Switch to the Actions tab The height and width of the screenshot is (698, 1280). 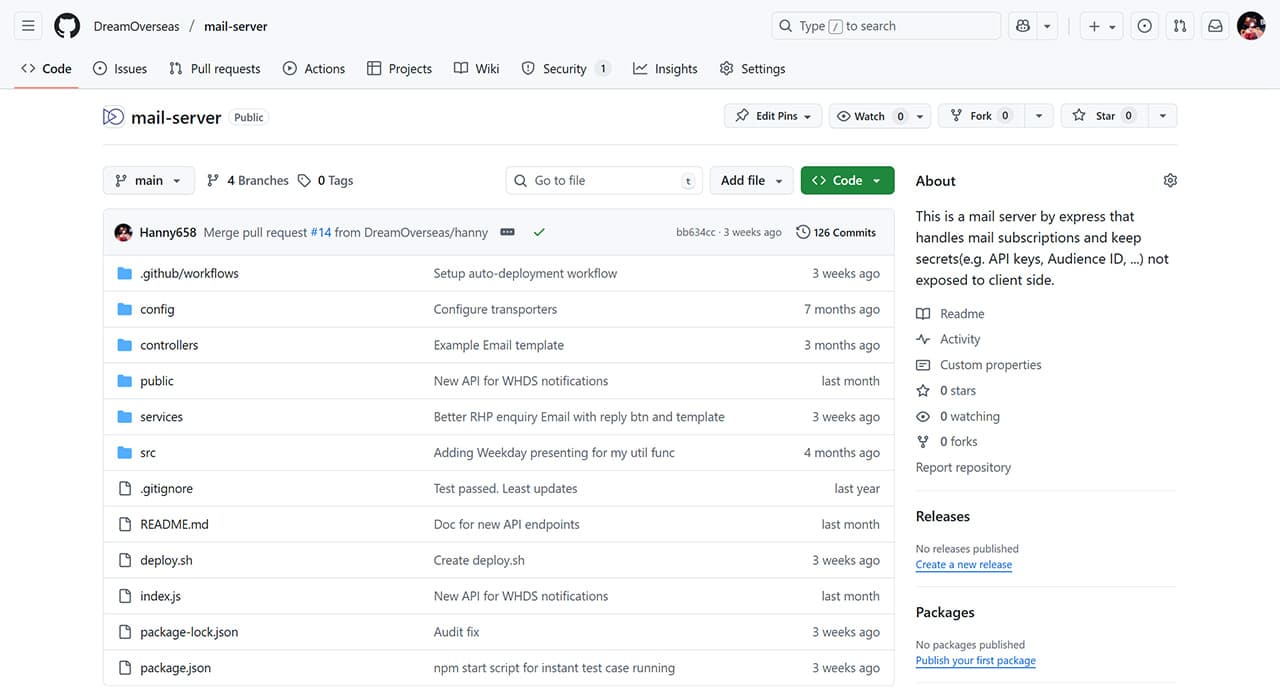click(x=314, y=69)
